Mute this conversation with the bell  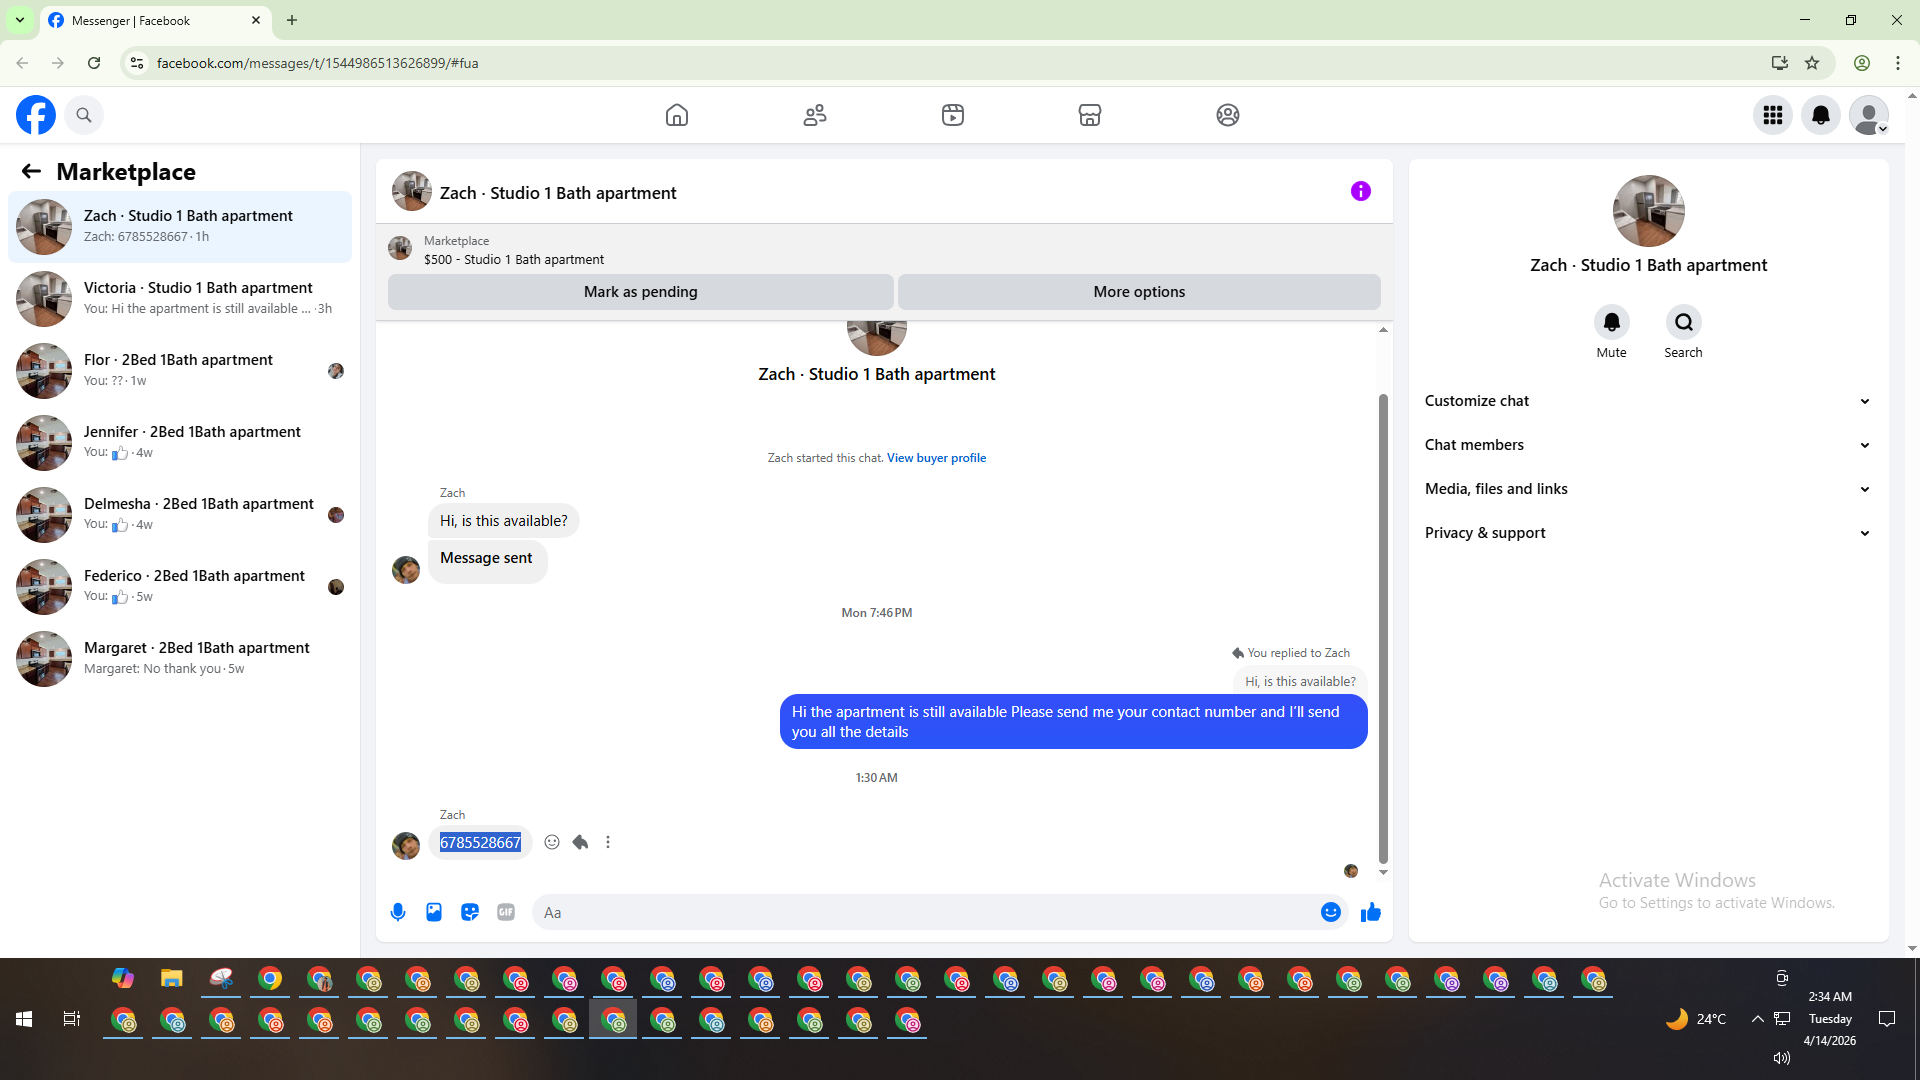pos(1611,322)
